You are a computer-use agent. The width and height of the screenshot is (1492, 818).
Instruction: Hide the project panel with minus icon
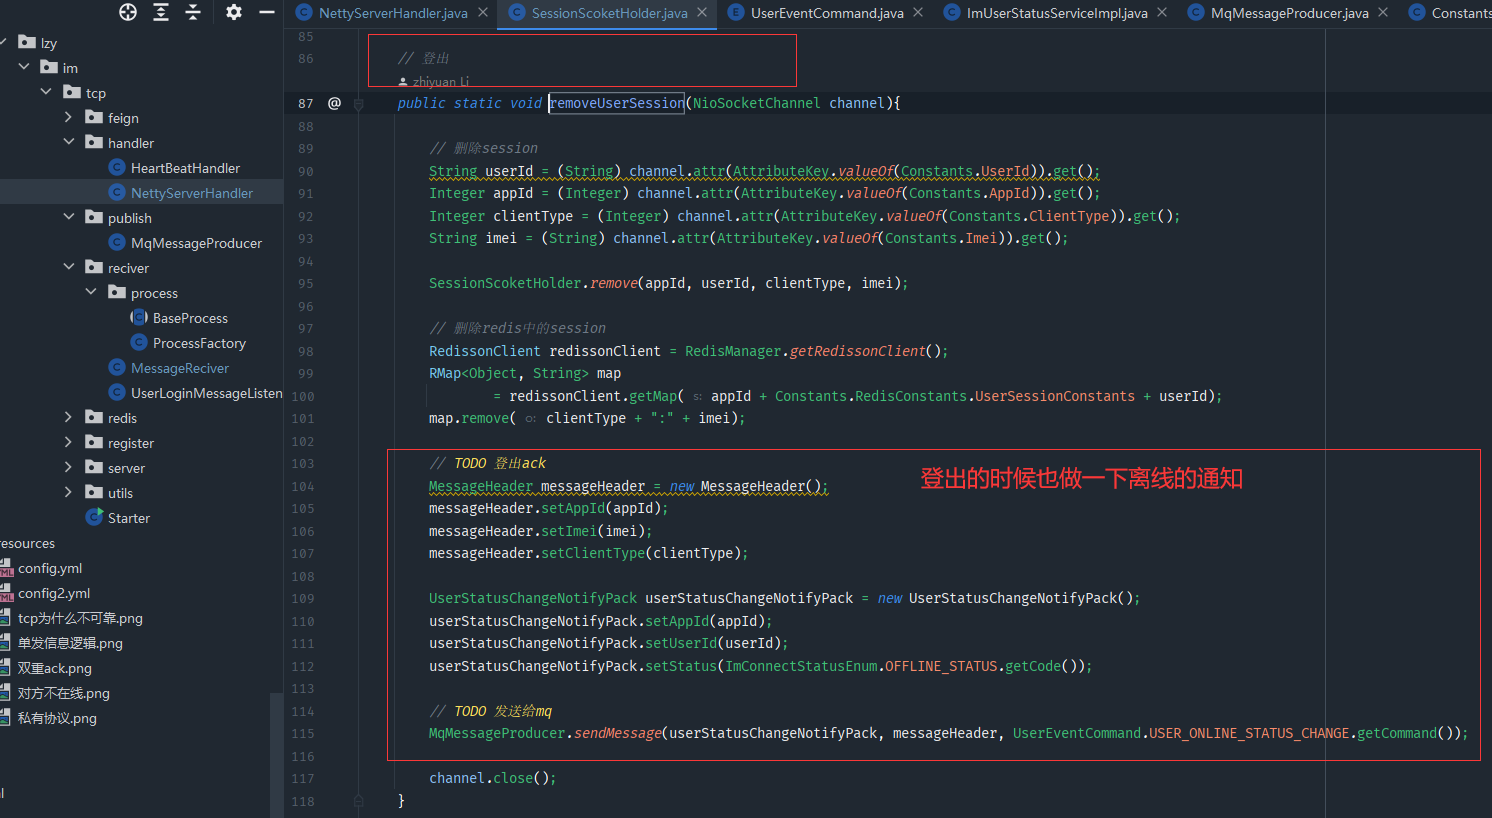click(x=267, y=12)
